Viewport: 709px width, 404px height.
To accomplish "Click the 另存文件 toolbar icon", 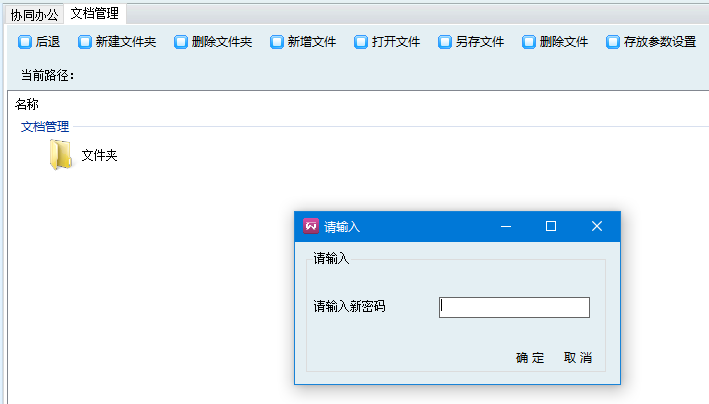I will 445,42.
